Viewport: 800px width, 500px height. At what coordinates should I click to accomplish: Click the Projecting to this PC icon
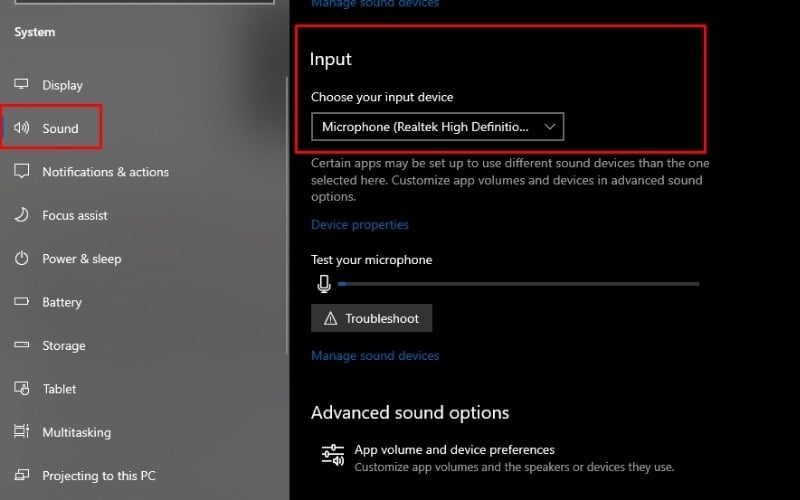pyautogui.click(x=21, y=476)
